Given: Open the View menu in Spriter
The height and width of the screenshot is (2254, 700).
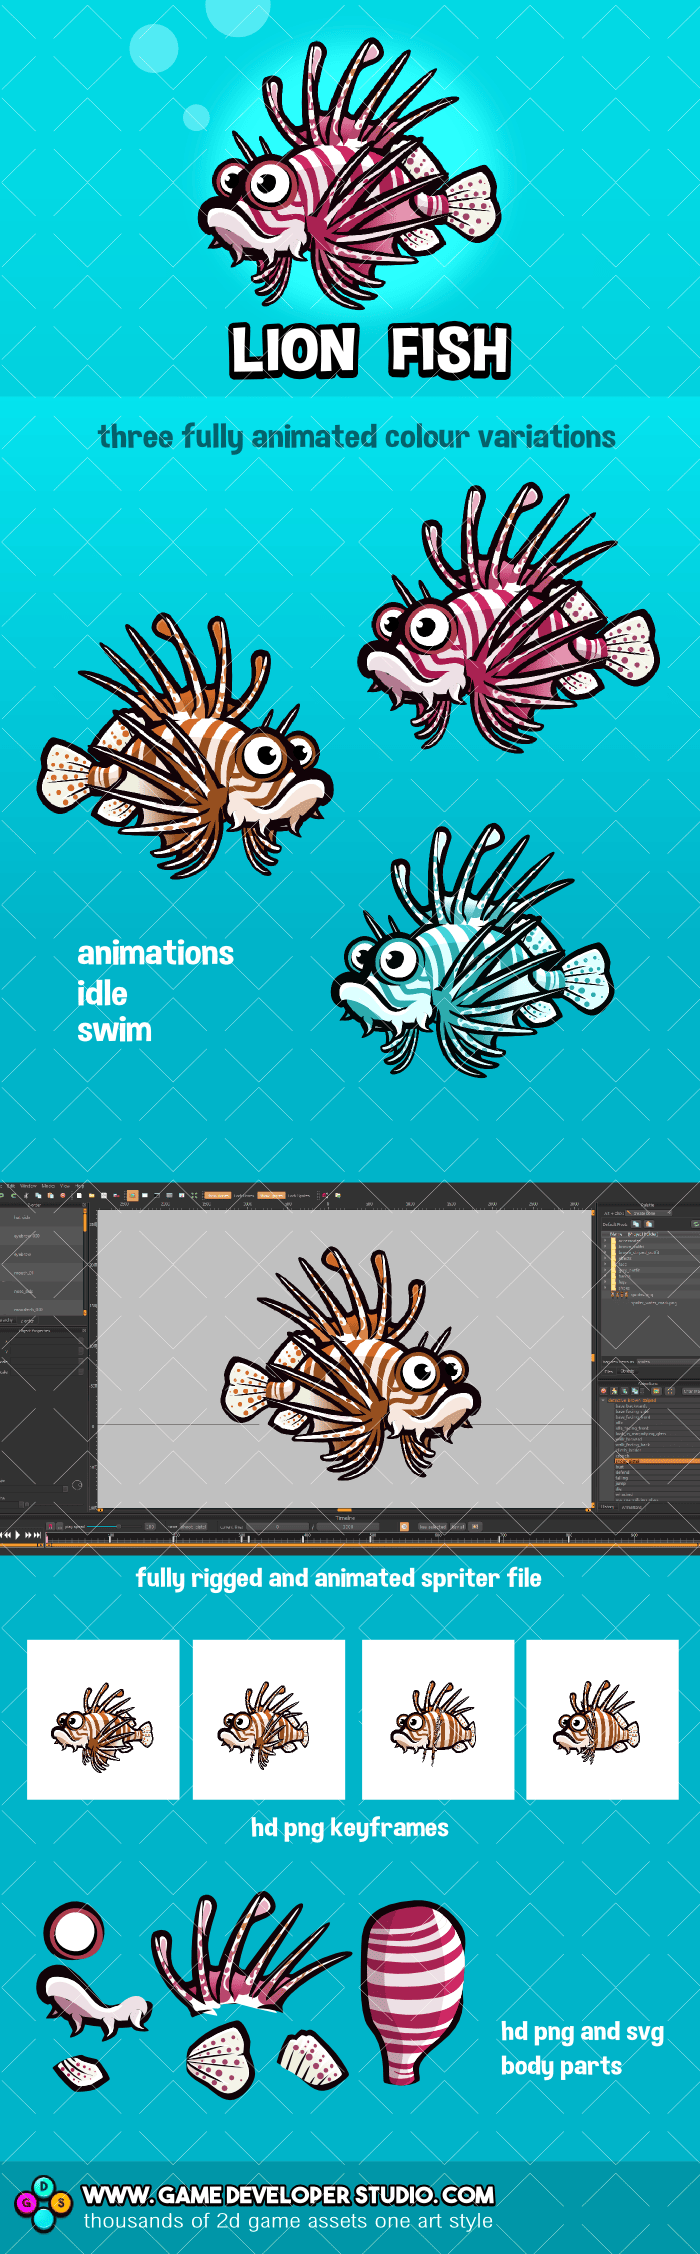Looking at the screenshot, I should pyautogui.click(x=65, y=1186).
